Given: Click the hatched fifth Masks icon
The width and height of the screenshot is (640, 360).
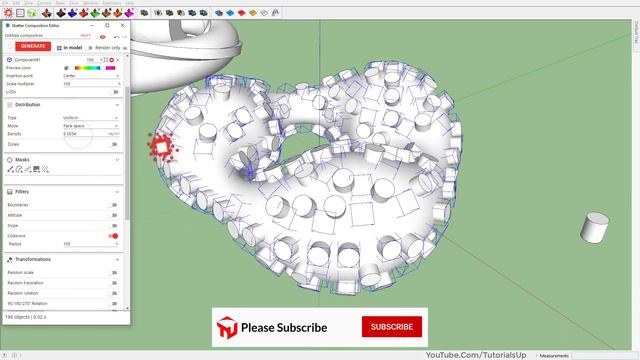Looking at the screenshot, I should coord(45,169).
